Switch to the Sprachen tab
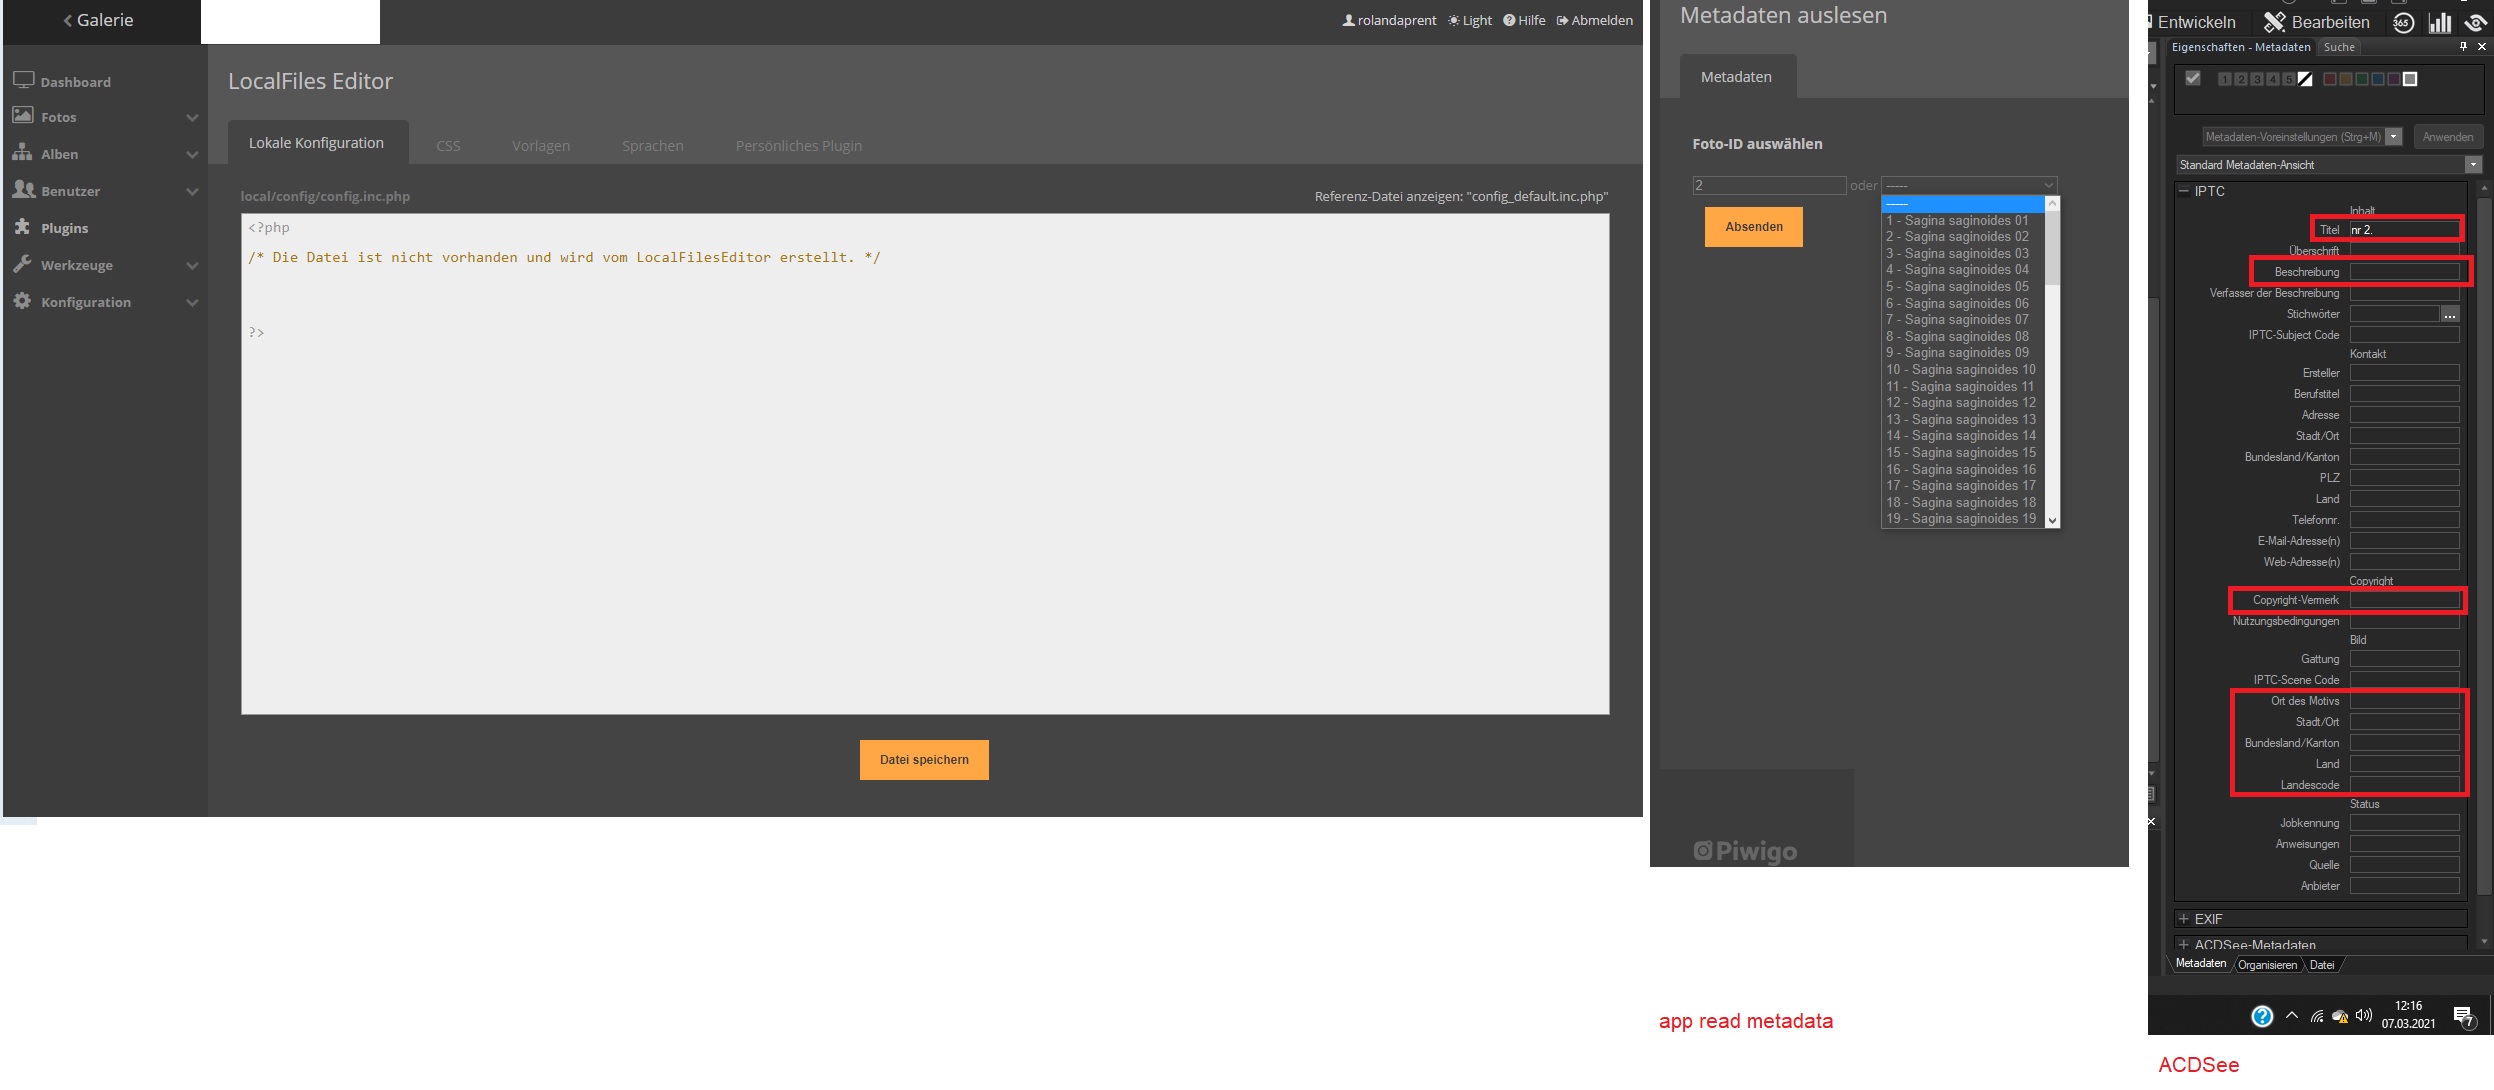Screen dimensions: 2494x1090 (653, 146)
